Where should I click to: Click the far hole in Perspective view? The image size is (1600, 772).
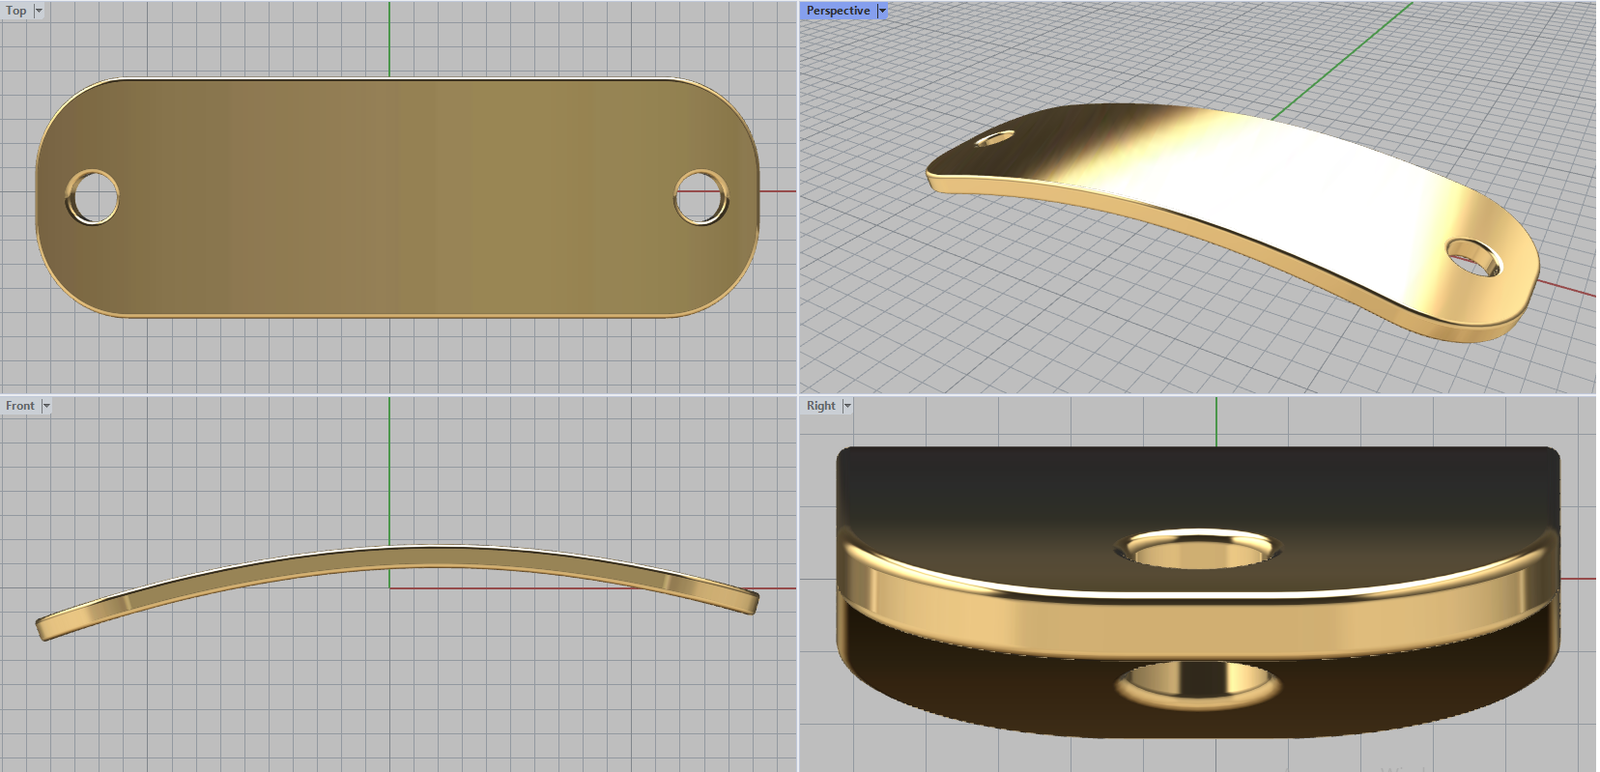tap(994, 138)
